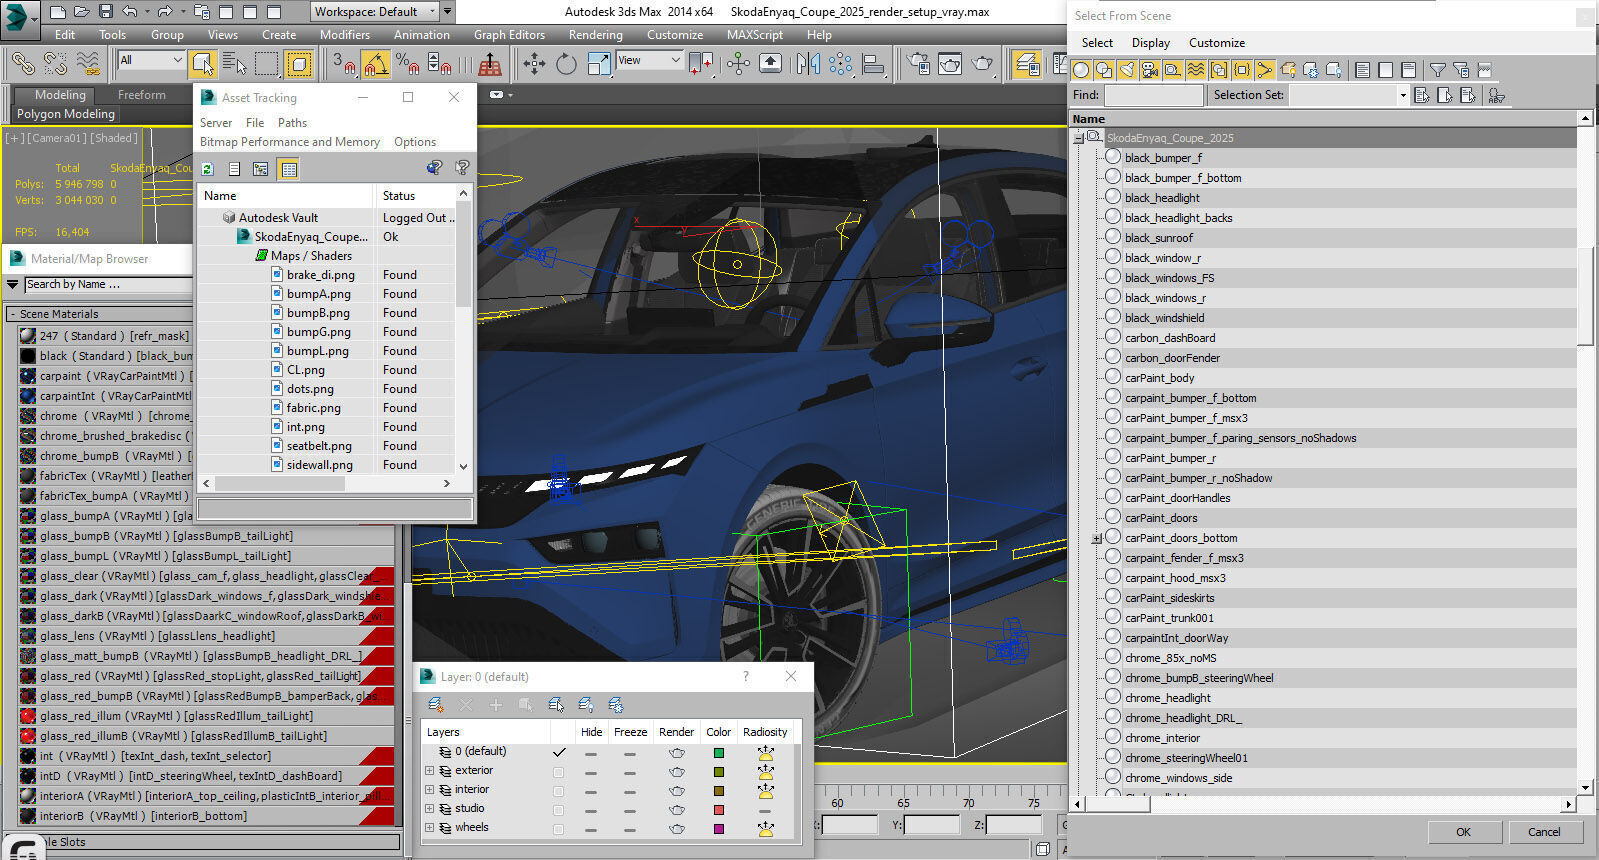
Task: Toggle Angle Snap in main toolbar
Action: click(376, 64)
